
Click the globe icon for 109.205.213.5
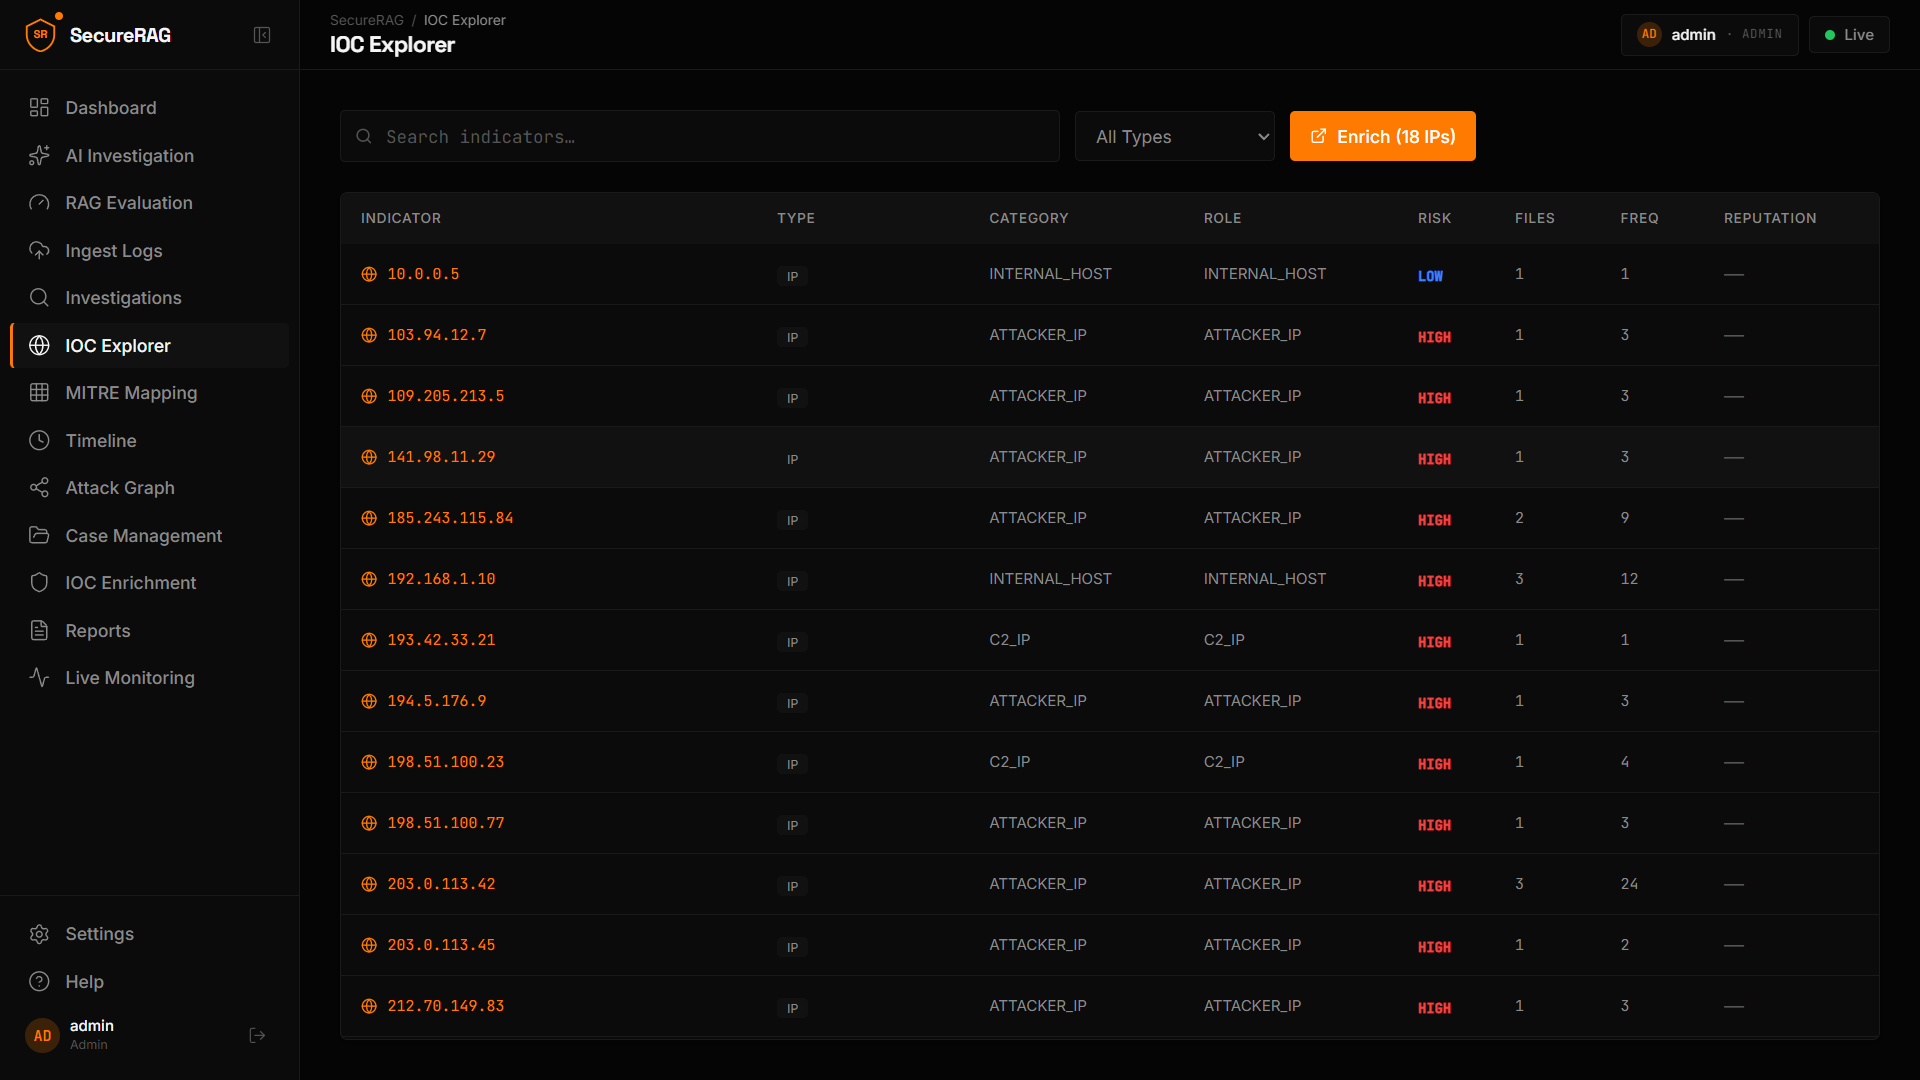click(369, 397)
